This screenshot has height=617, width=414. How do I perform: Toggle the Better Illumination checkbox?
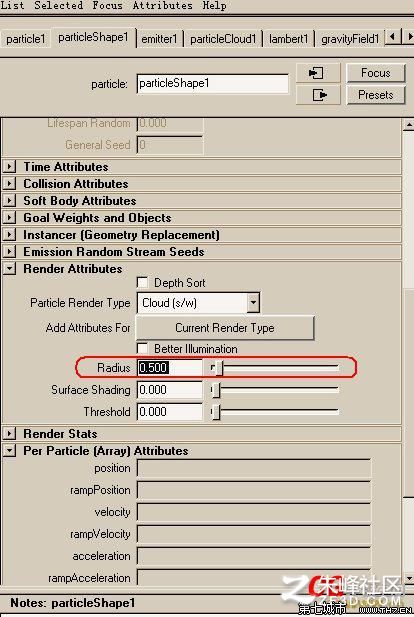[x=142, y=349]
